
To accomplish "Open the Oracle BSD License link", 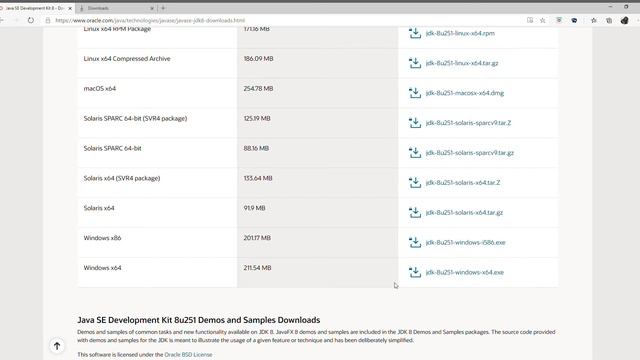I will point(188,355).
